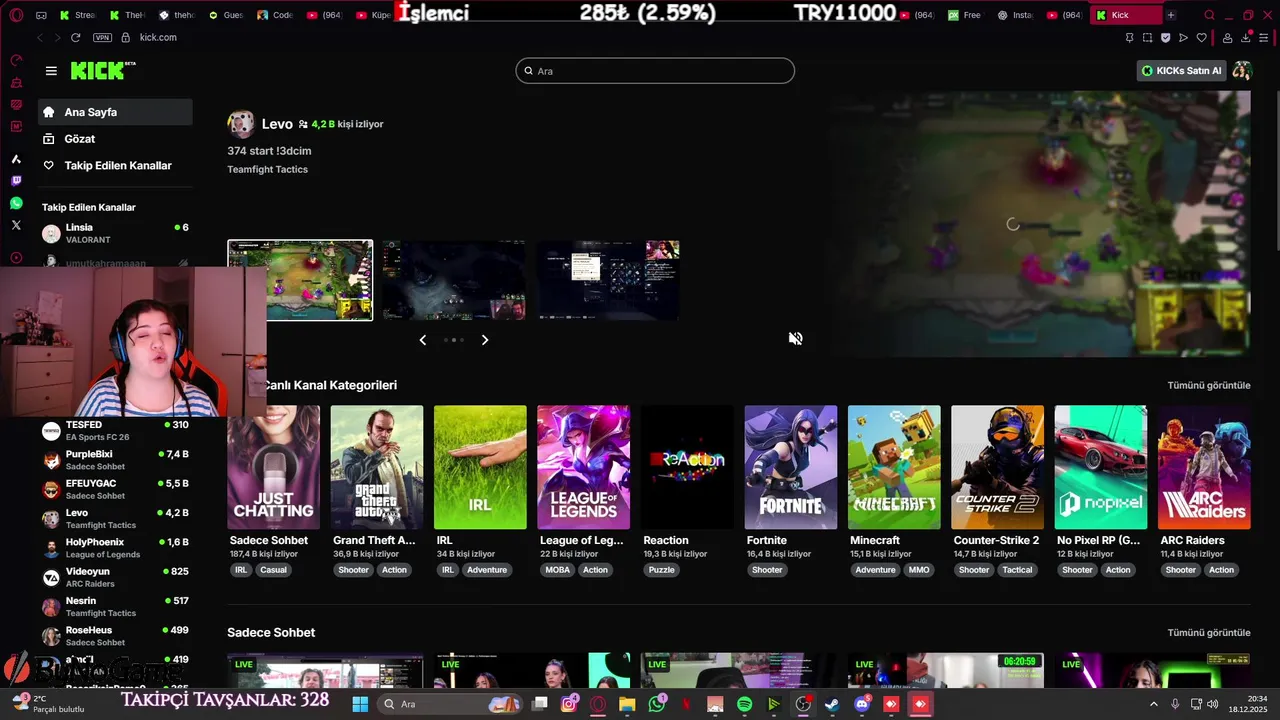Open the Minecraft category card
This screenshot has height=720, width=1280.
pyautogui.click(x=894, y=467)
